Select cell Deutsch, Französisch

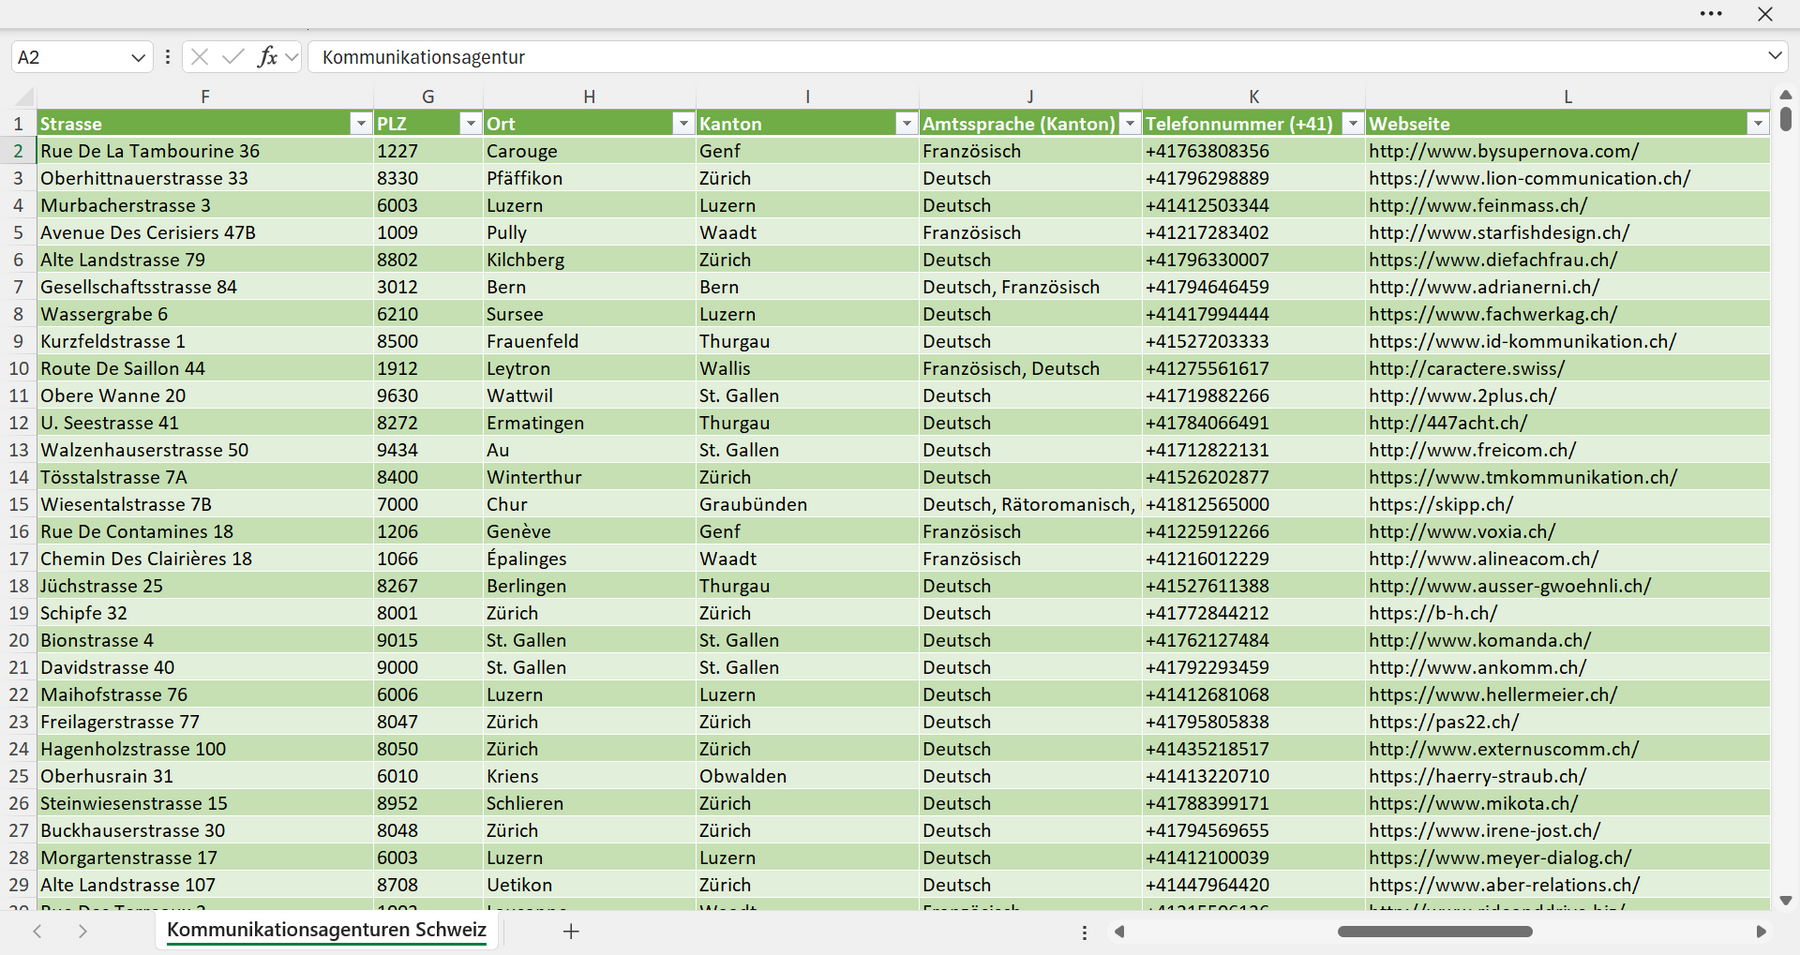coord(1031,287)
